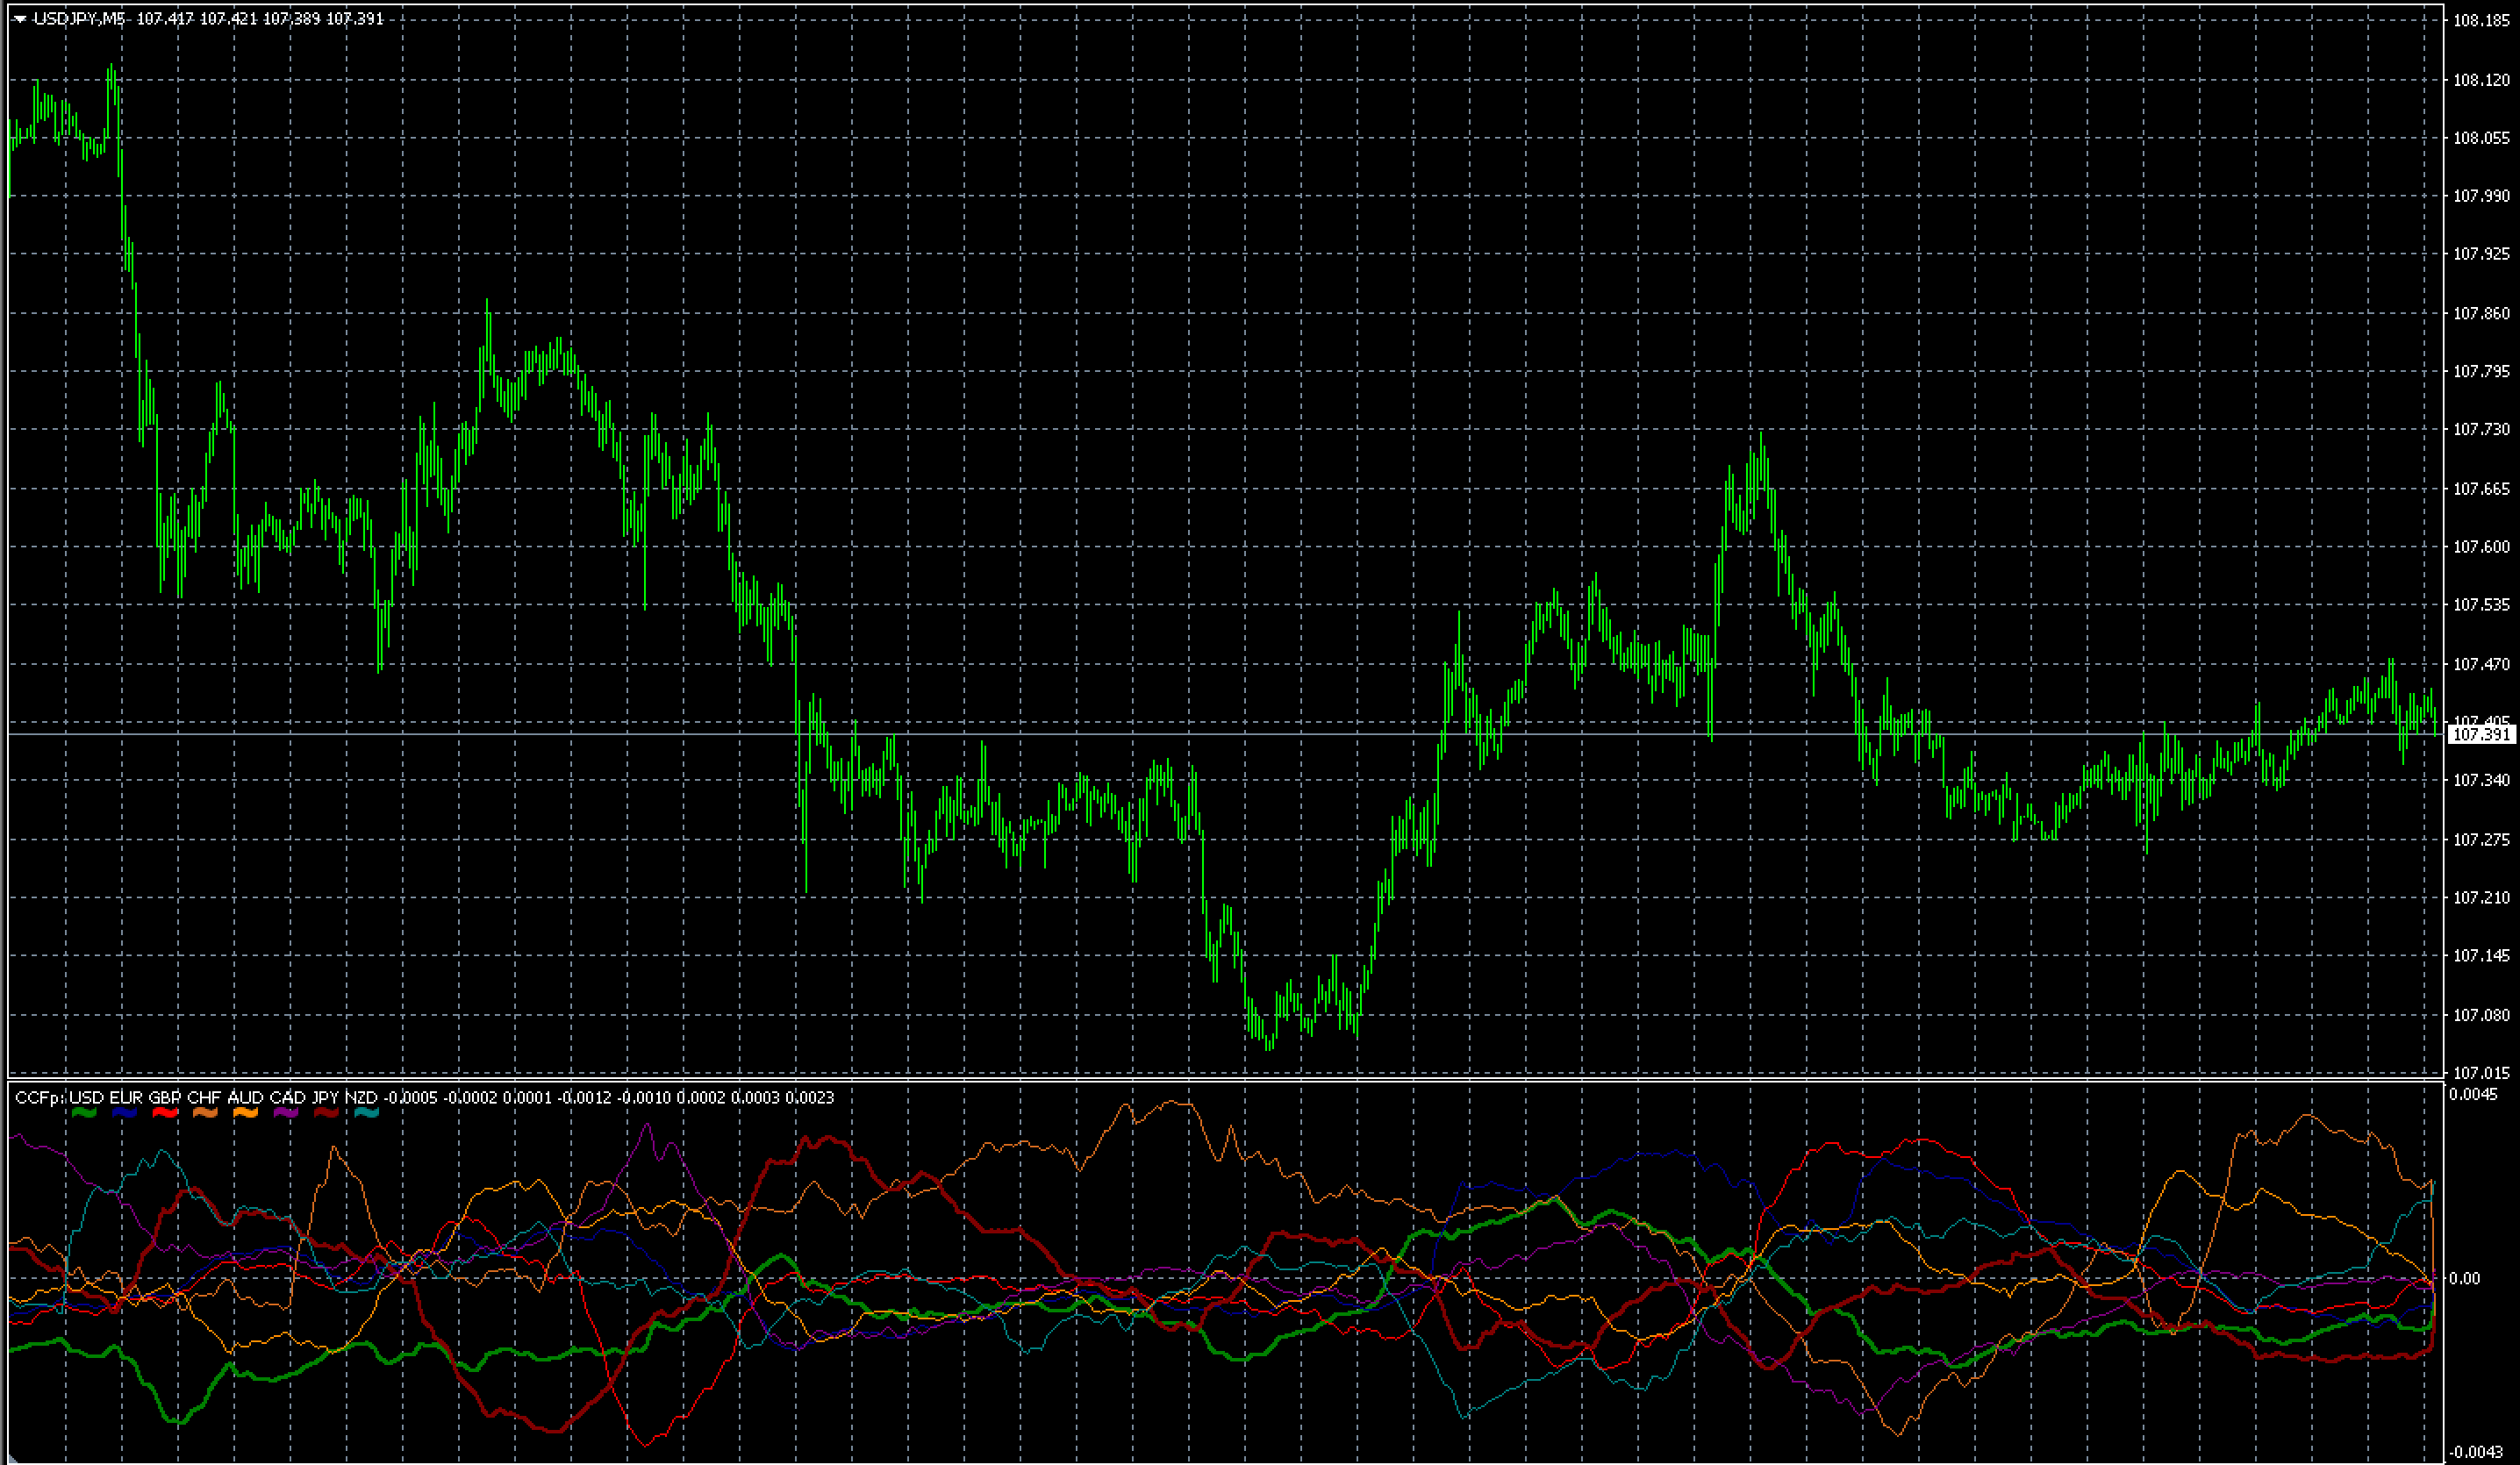This screenshot has height=1465, width=2520.
Task: Click the 107.795 price axis label
Action: tap(2481, 371)
